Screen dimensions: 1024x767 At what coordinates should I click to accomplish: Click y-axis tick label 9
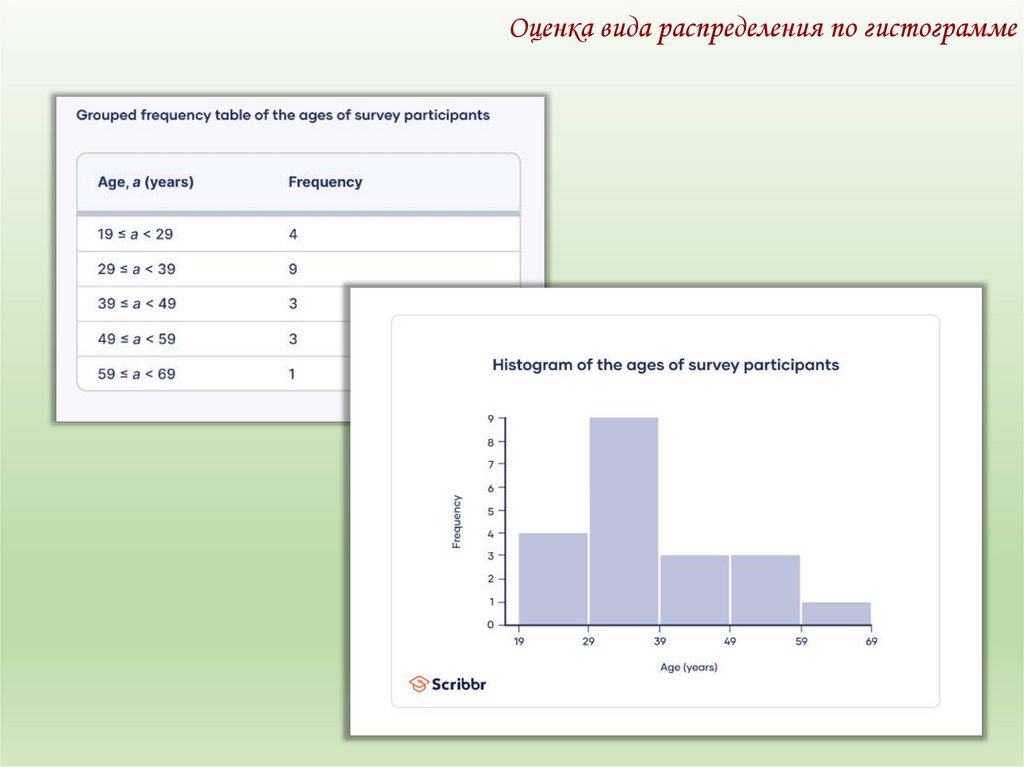click(491, 418)
